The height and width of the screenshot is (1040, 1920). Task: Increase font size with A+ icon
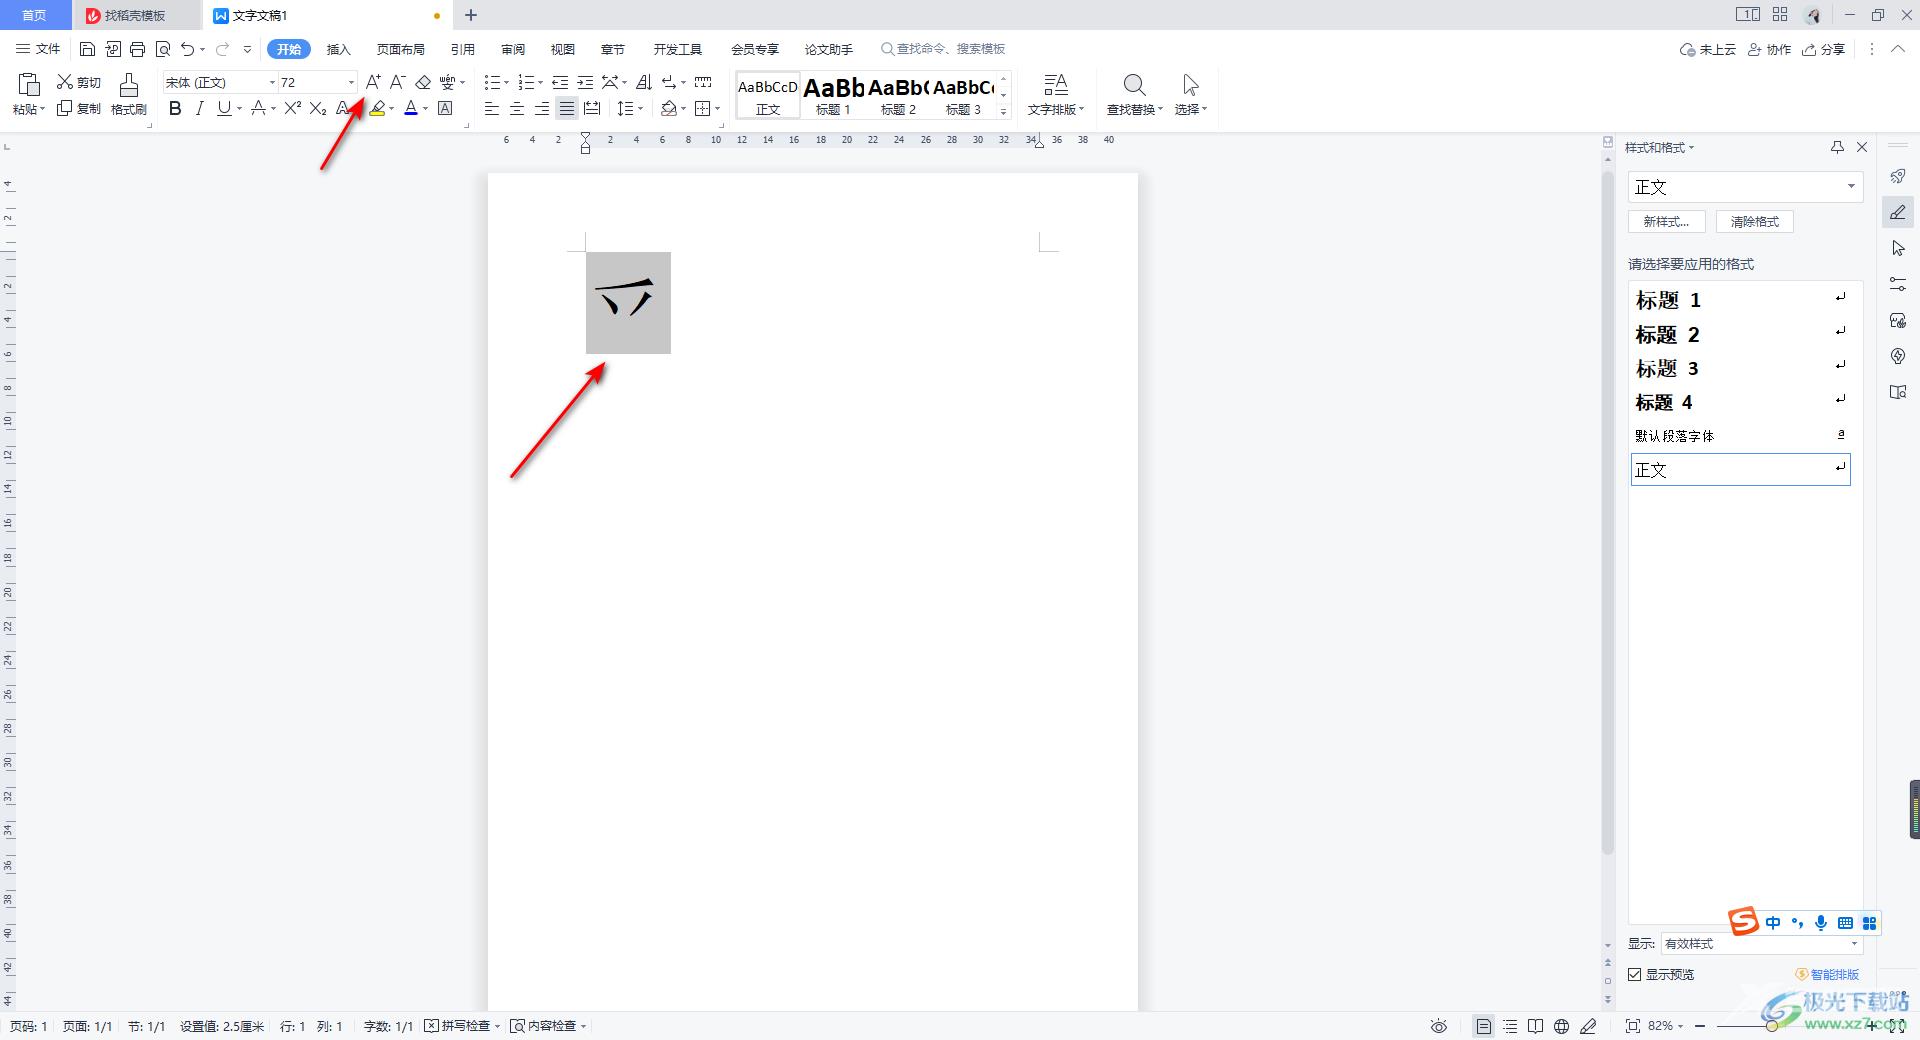point(372,82)
